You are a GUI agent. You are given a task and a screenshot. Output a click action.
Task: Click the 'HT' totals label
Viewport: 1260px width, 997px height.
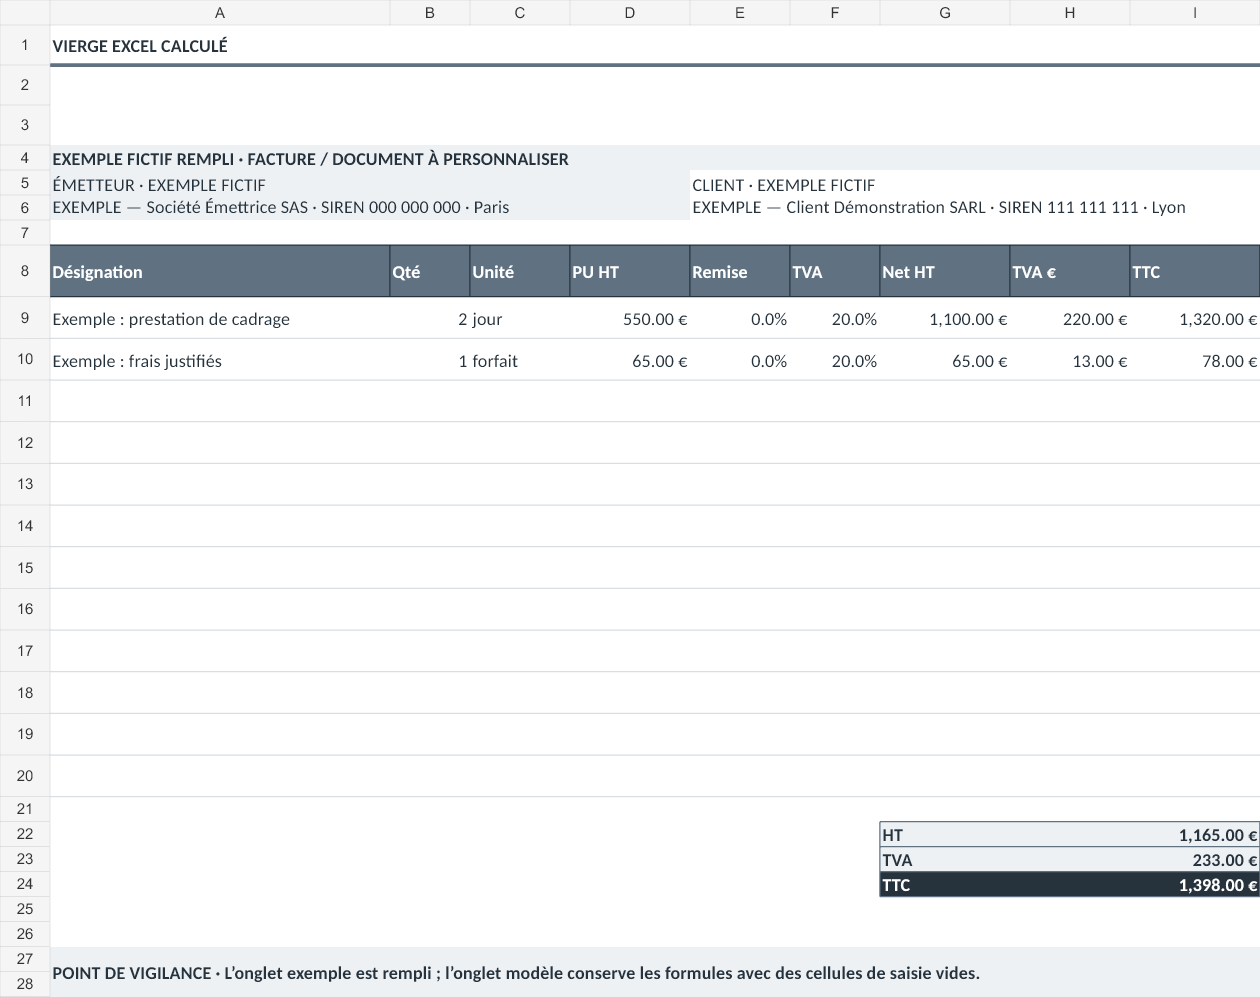click(x=945, y=835)
